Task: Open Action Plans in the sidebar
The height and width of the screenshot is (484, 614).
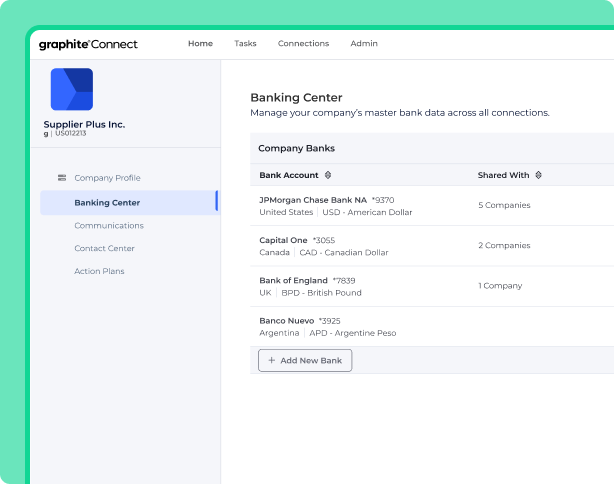Action: coord(99,271)
